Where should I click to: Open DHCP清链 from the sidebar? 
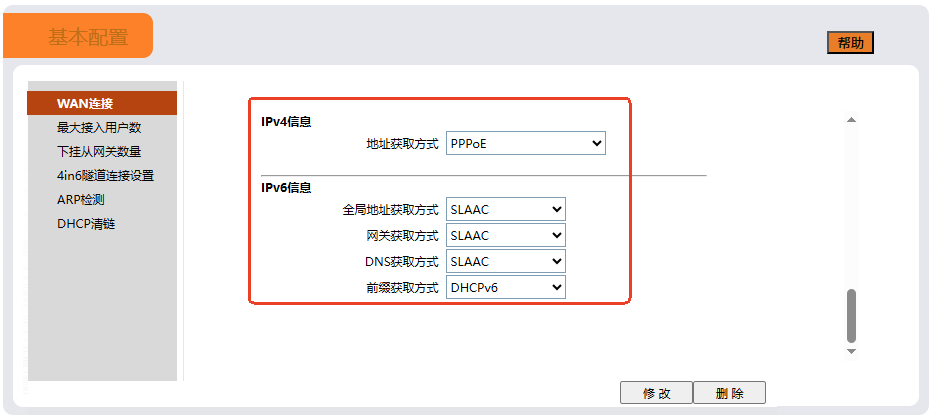coord(86,223)
